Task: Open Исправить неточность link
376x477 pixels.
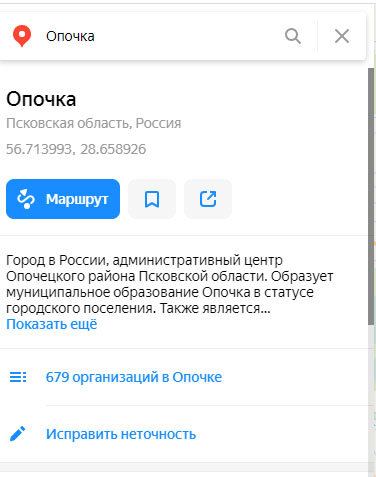Action: click(121, 434)
